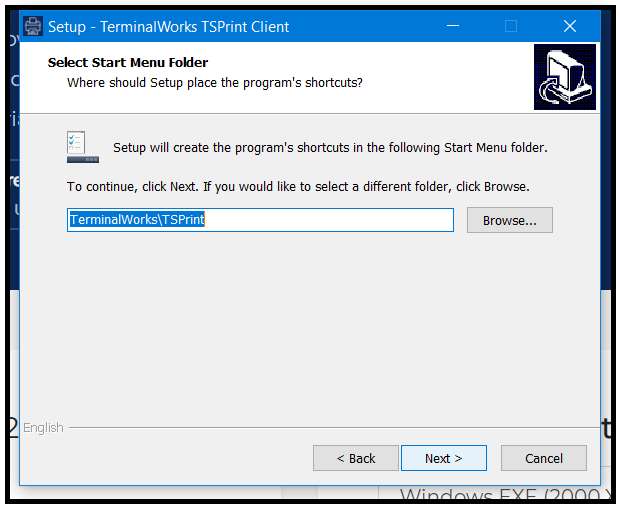The height and width of the screenshot is (509, 620).
Task: Open the Browse... folder dialog
Action: tap(510, 220)
